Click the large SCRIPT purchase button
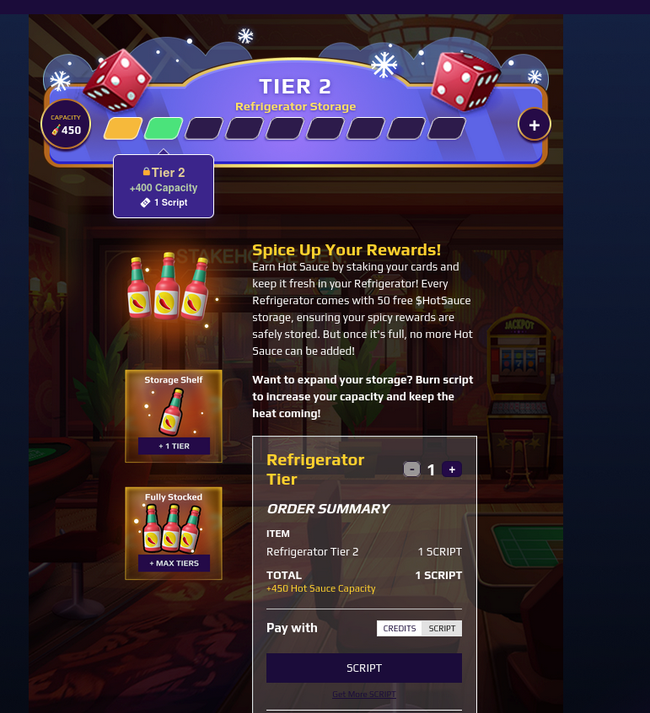 coord(364,668)
